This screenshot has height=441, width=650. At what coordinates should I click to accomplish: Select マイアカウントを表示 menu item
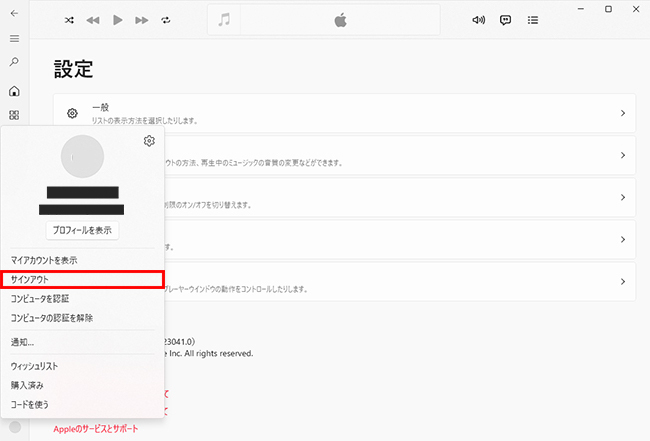click(82, 260)
